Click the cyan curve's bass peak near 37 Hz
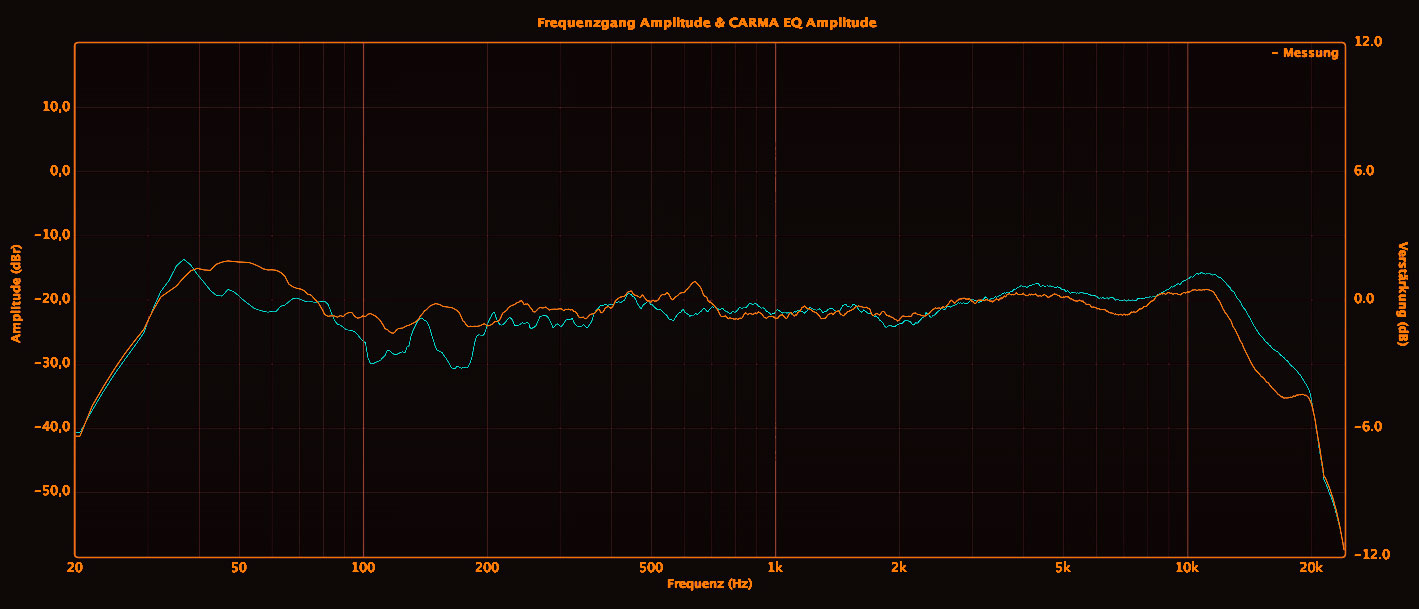Screen dimensions: 1419x609 pyautogui.click(x=184, y=260)
